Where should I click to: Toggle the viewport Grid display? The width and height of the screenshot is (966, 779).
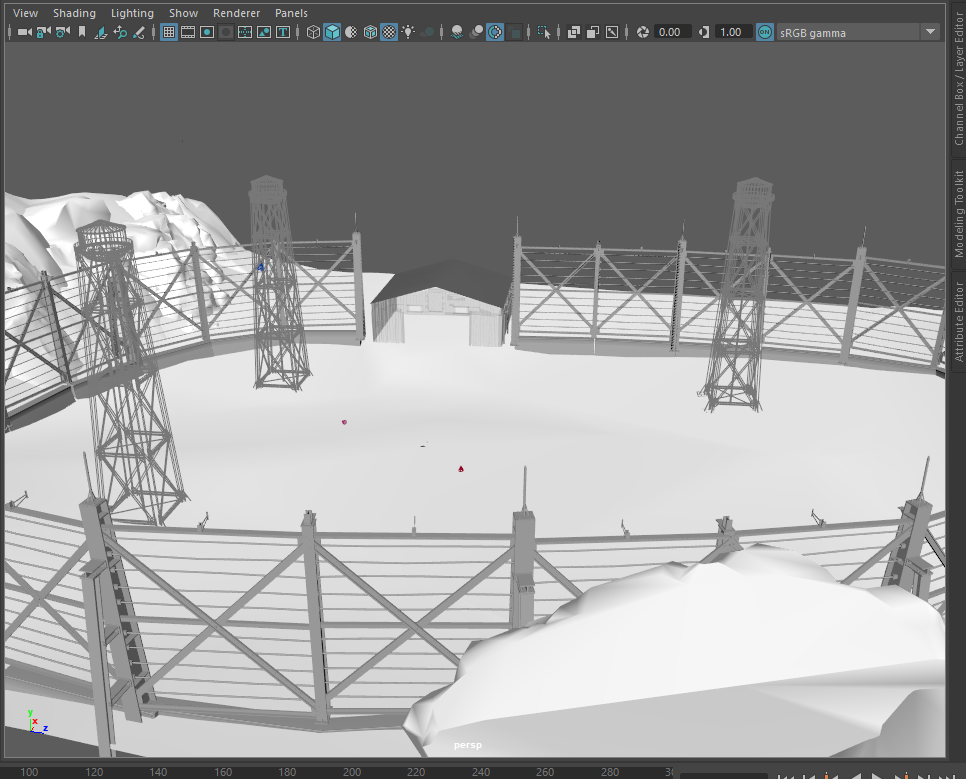(x=169, y=32)
